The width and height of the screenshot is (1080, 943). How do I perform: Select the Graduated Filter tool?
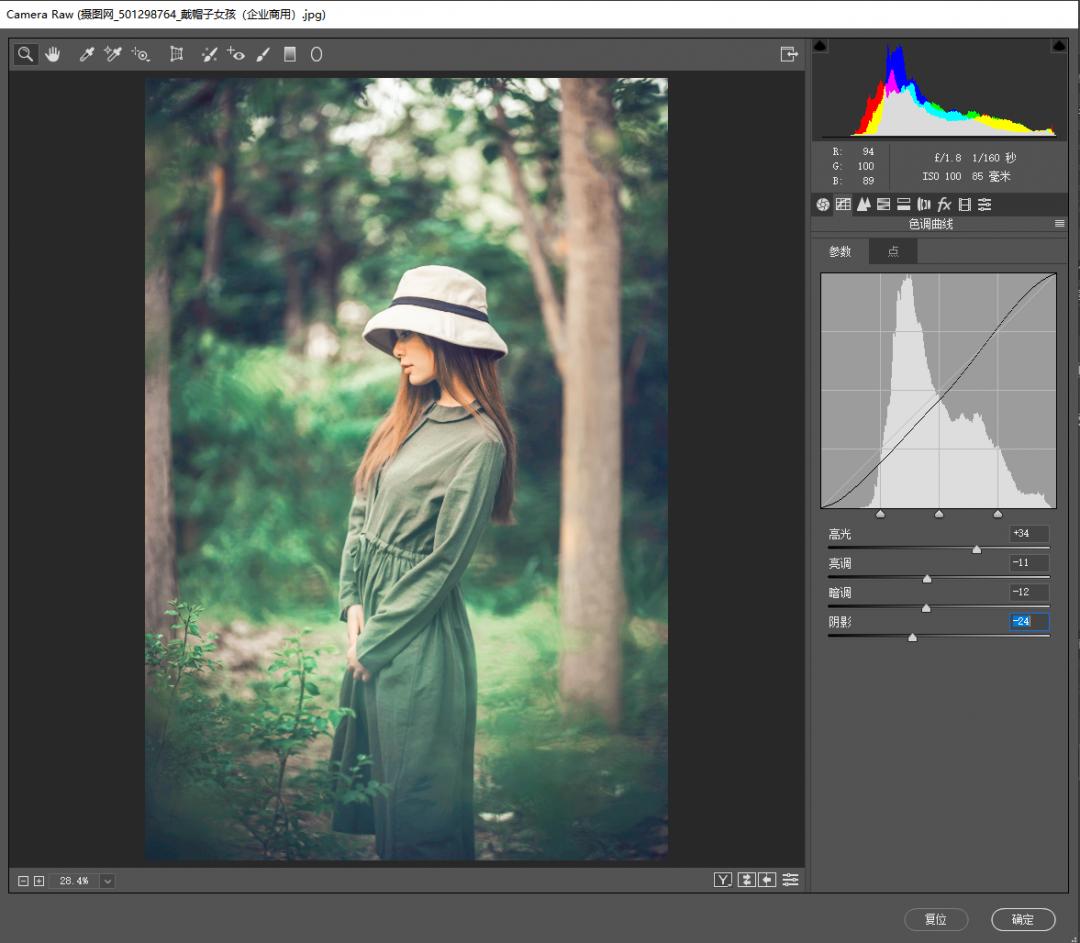290,55
